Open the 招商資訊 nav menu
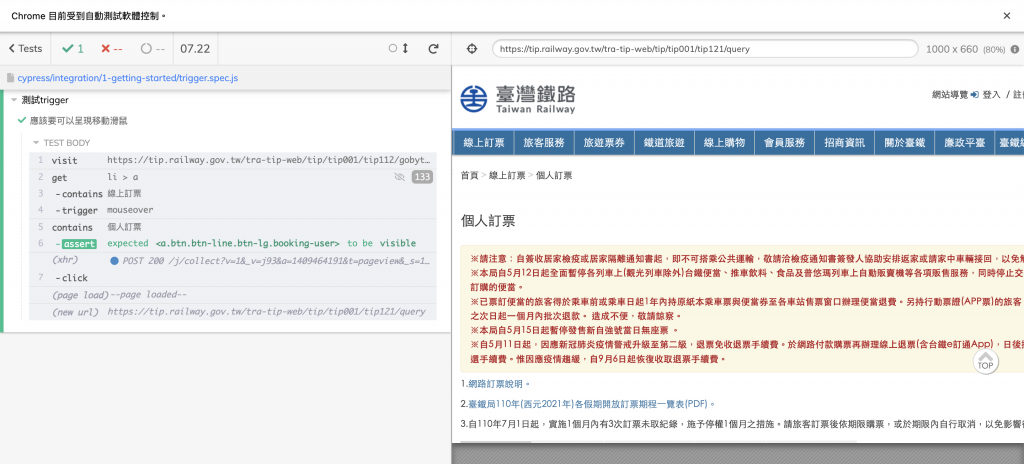 (844, 142)
